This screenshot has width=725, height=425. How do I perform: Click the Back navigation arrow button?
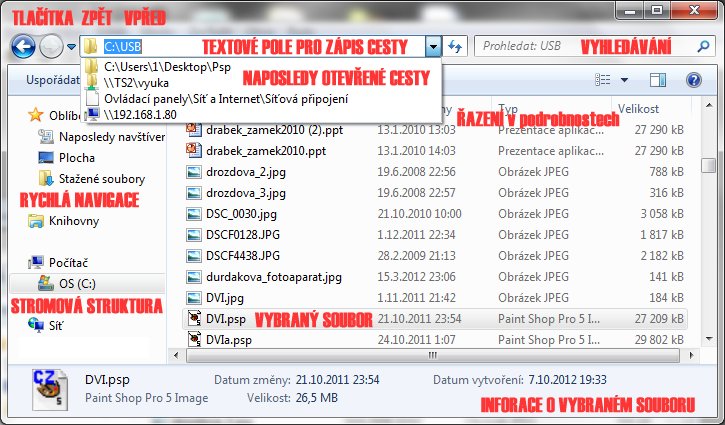tap(21, 46)
